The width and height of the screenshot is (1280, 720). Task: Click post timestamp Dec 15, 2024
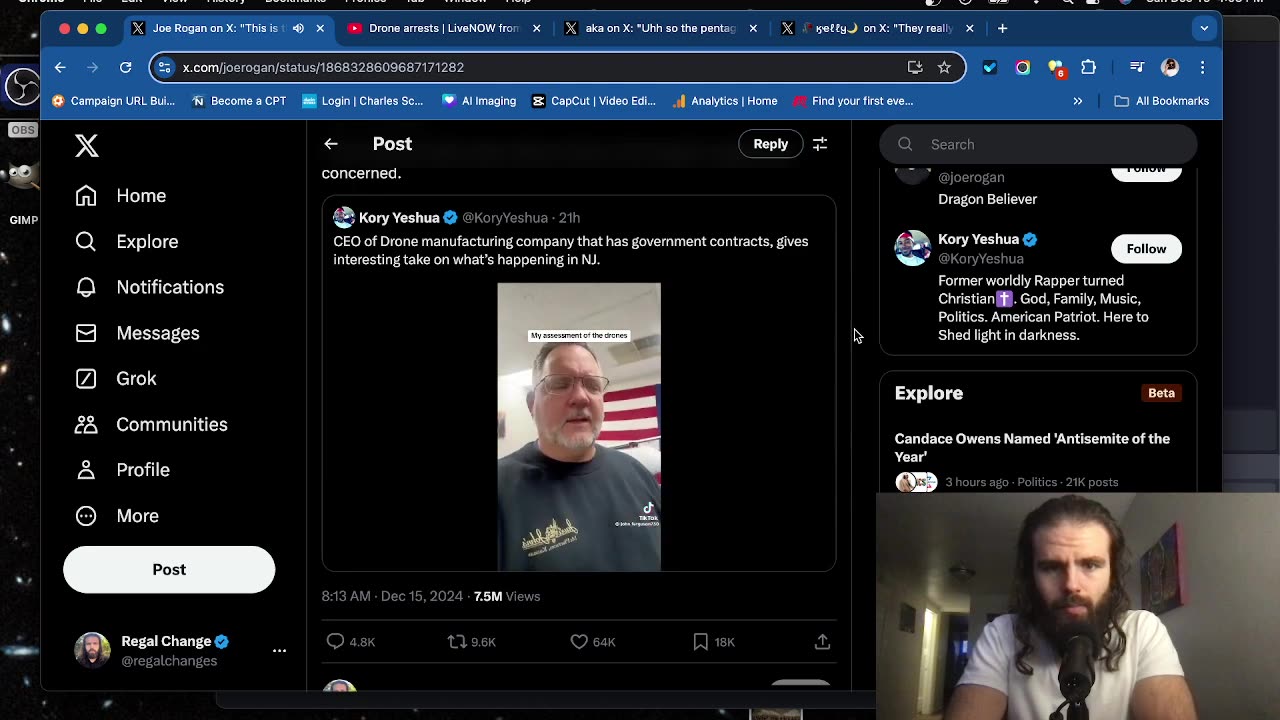click(x=392, y=596)
